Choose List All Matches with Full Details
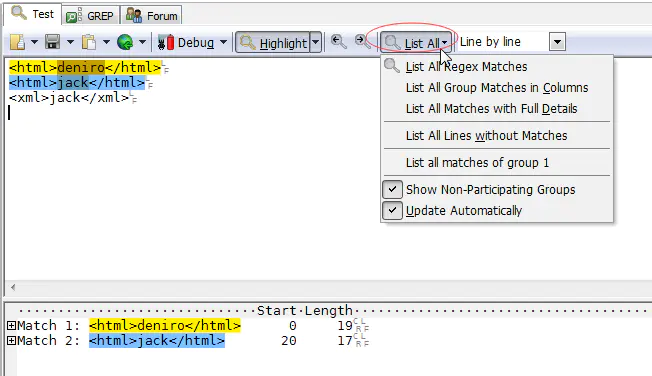This screenshot has width=652, height=376. point(497,109)
